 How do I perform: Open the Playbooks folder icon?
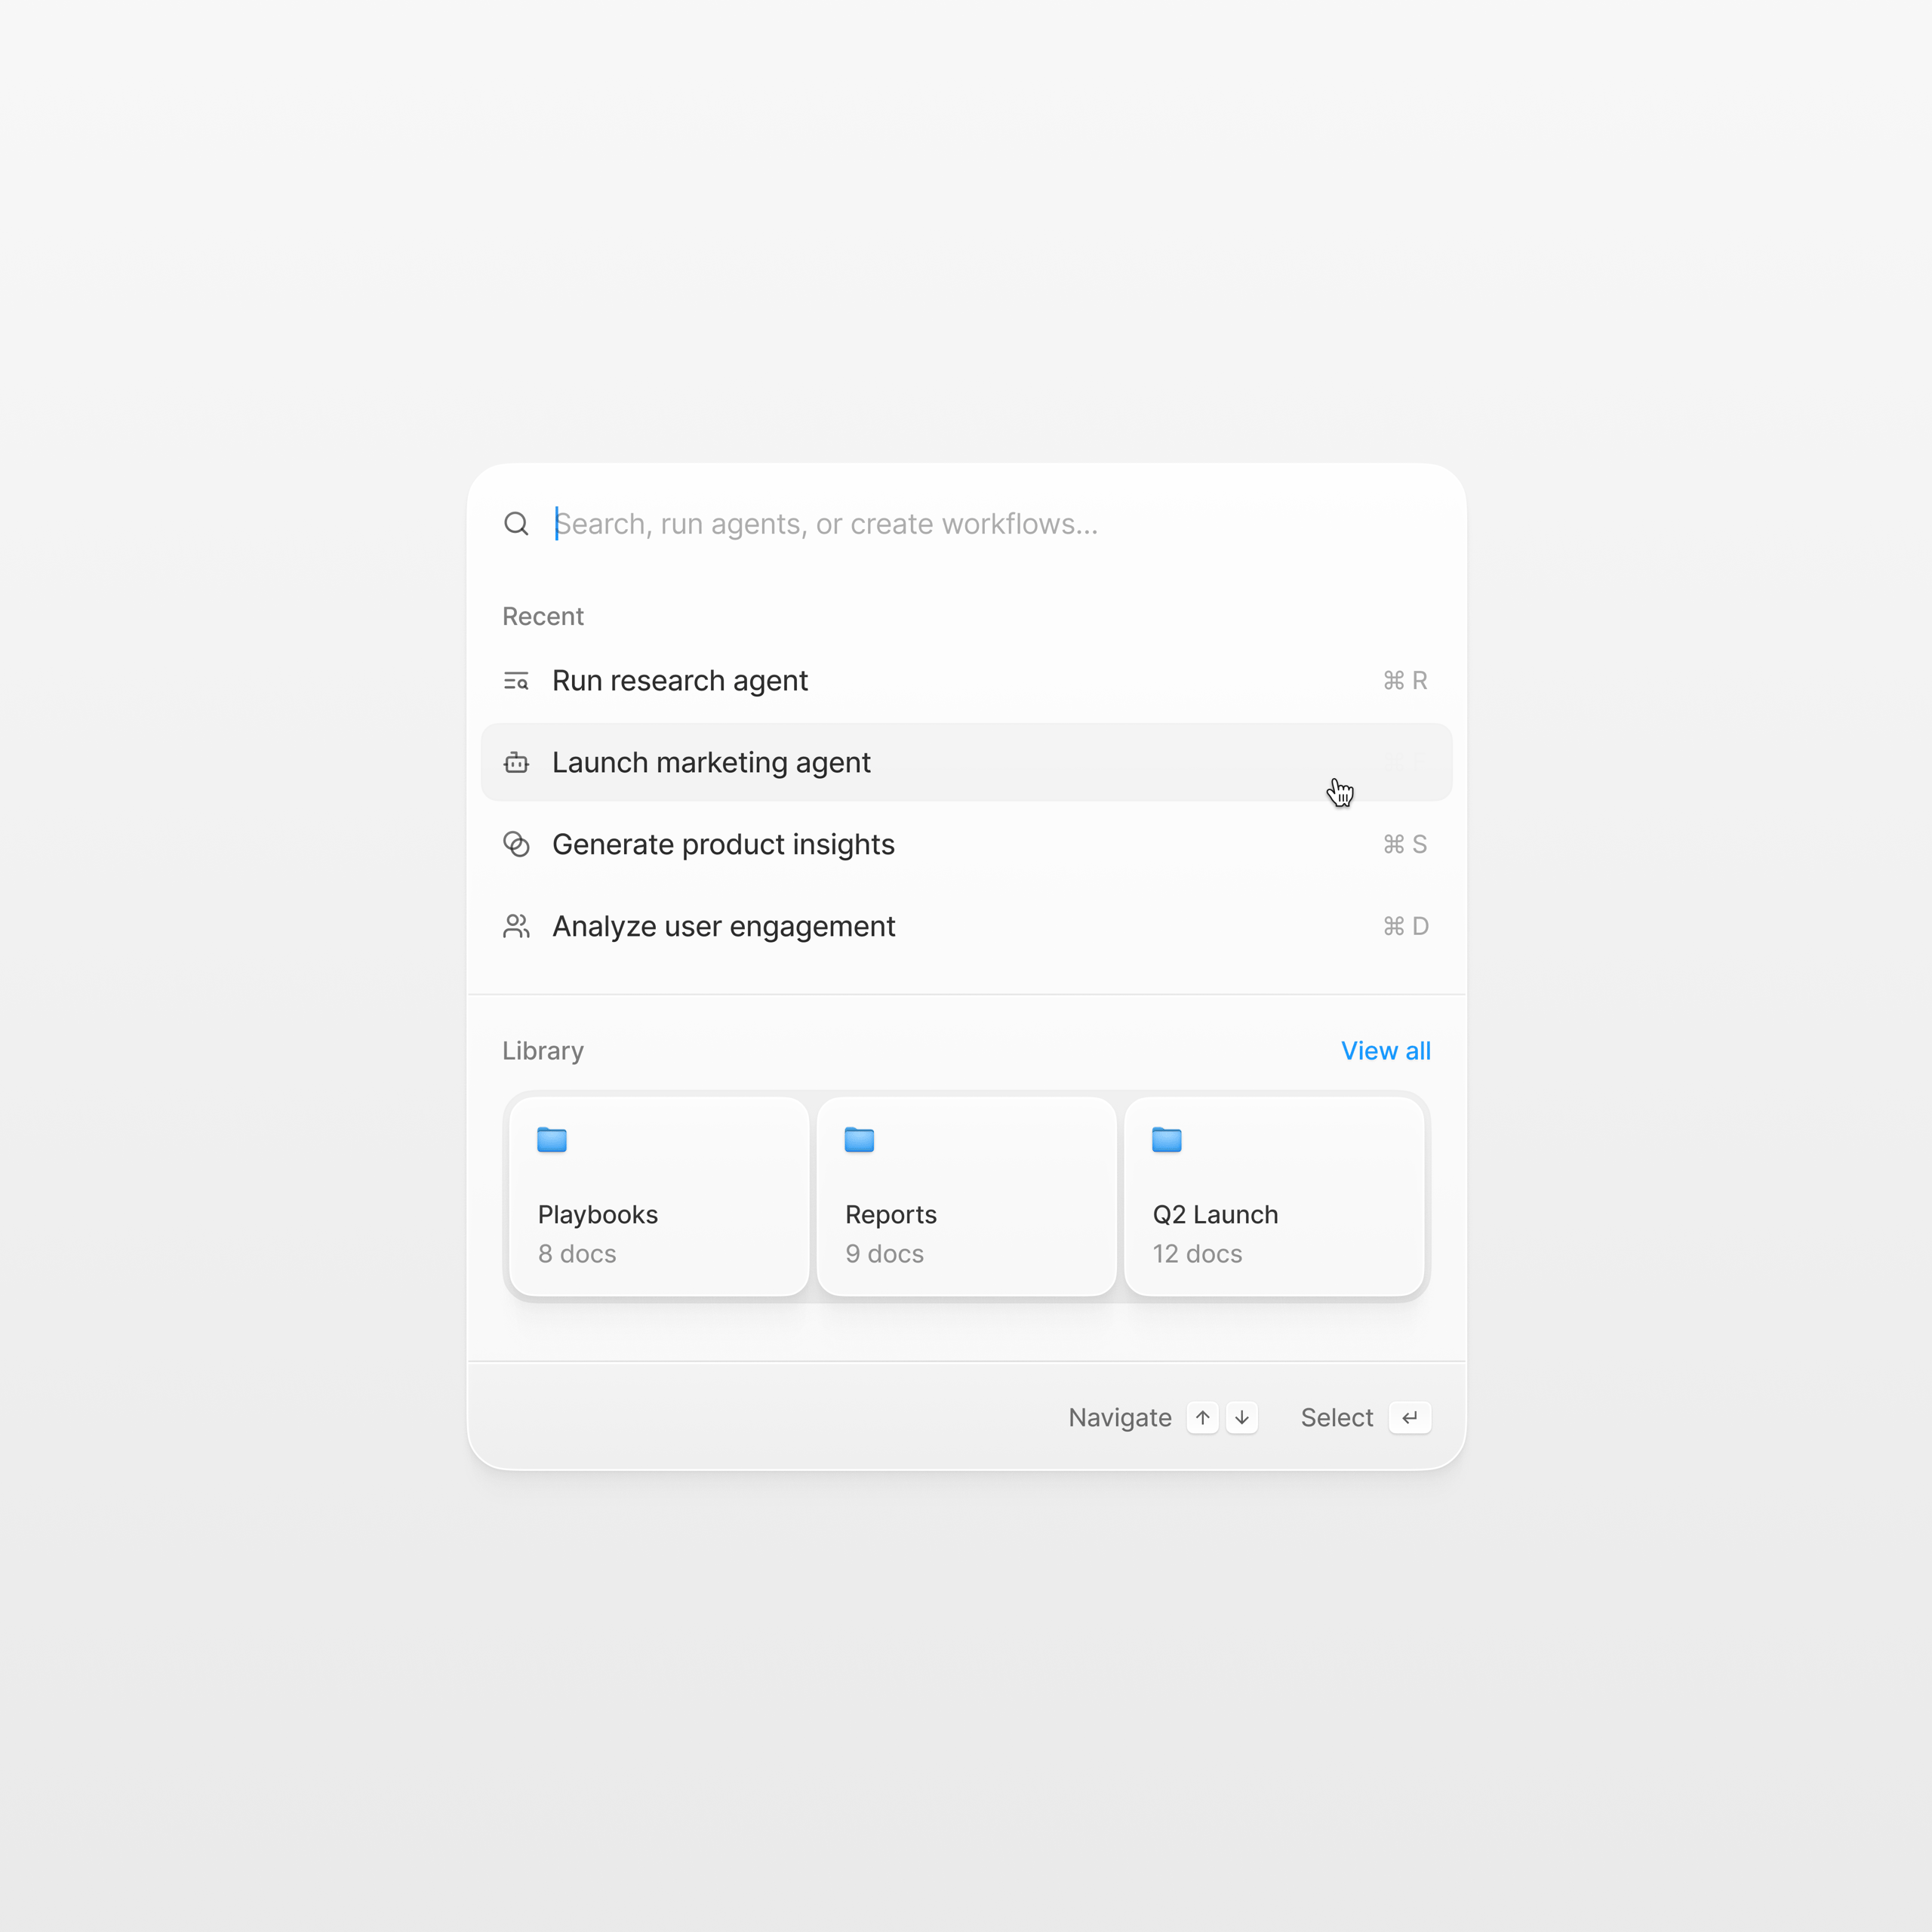pos(551,1140)
